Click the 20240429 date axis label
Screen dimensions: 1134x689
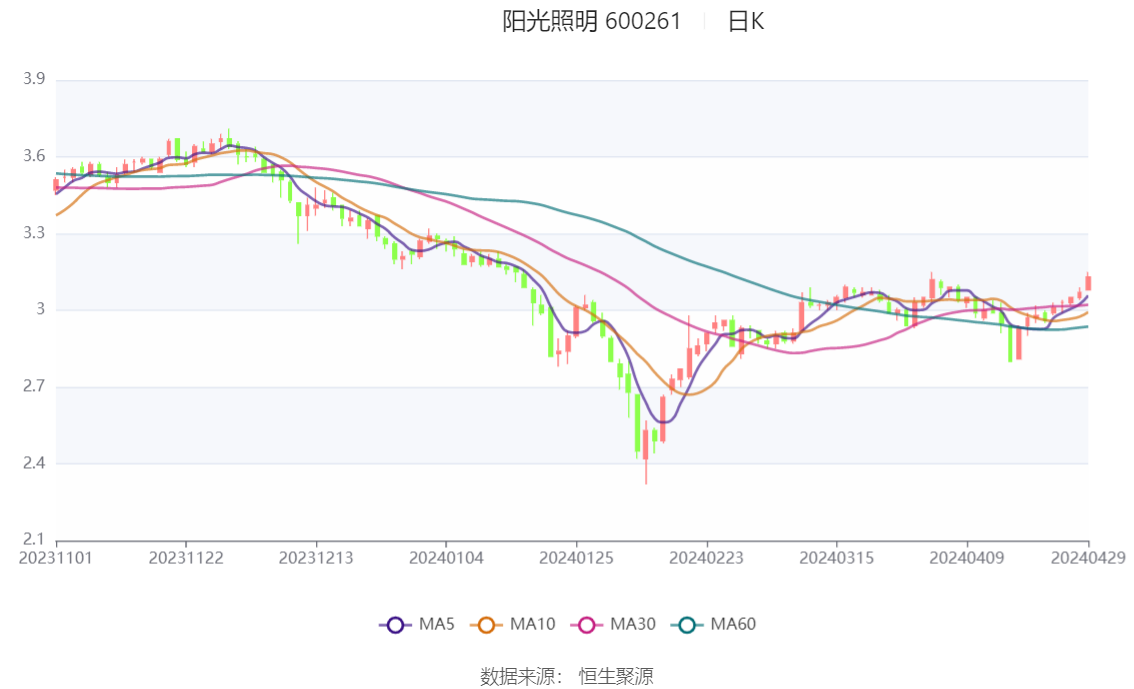(x=1088, y=558)
